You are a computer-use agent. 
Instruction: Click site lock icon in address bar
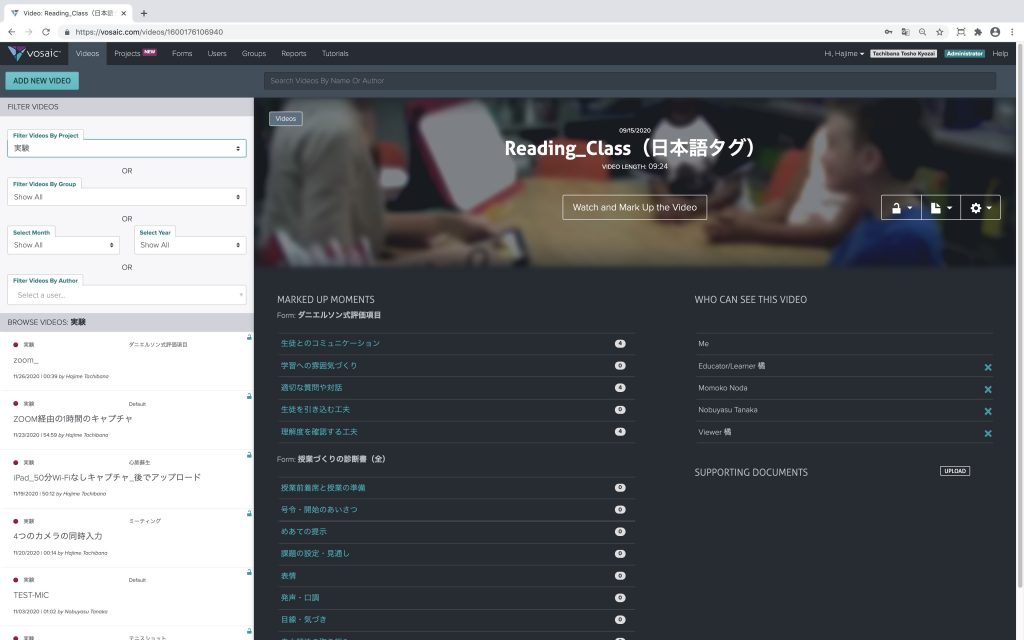(67, 32)
